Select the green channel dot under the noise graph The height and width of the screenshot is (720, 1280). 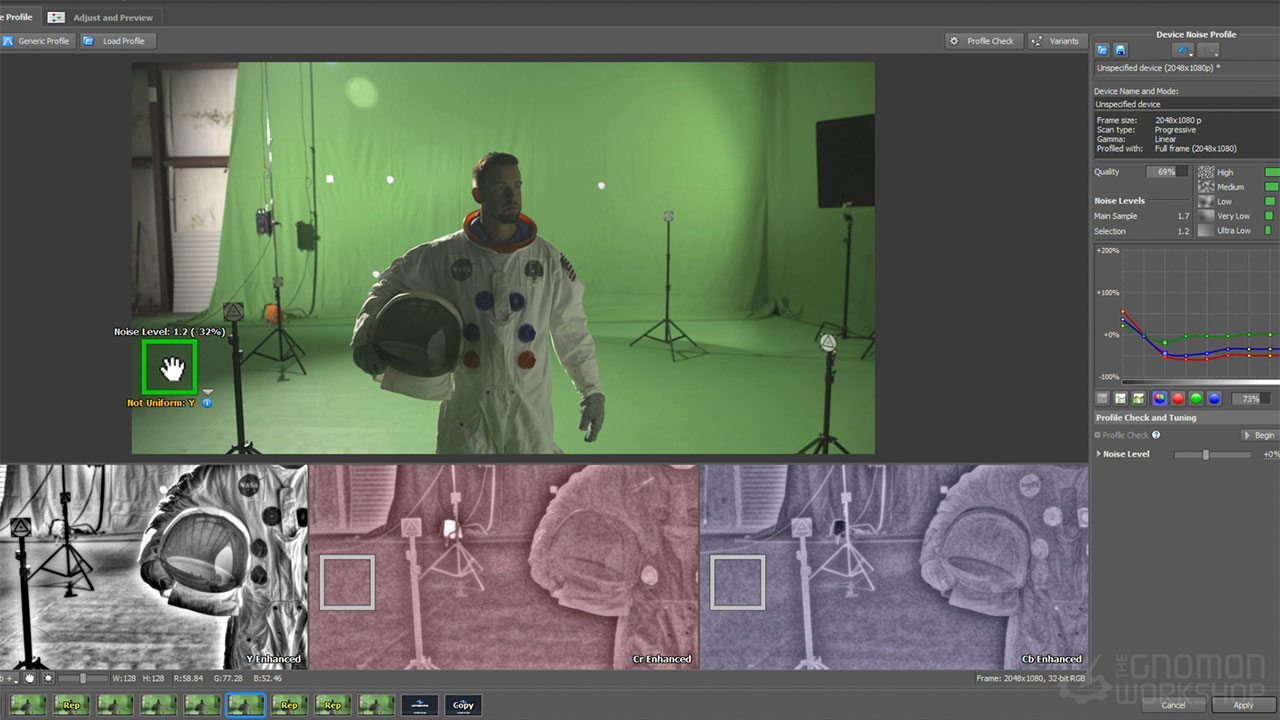pyautogui.click(x=1196, y=398)
